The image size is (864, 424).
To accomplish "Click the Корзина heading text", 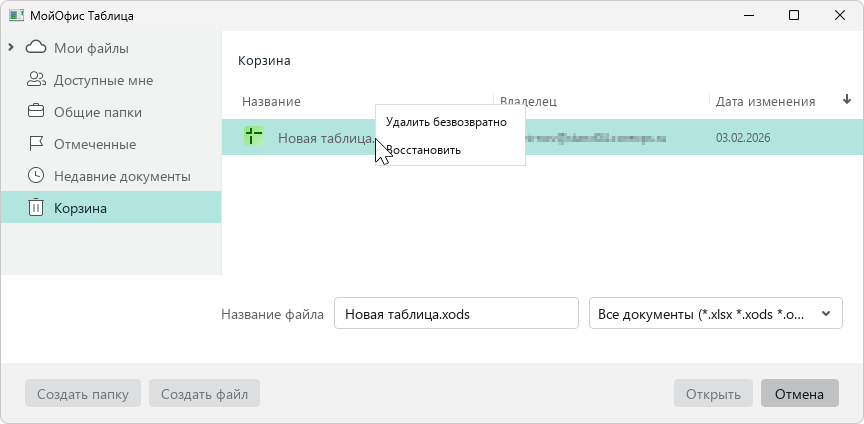I will tap(264, 61).
